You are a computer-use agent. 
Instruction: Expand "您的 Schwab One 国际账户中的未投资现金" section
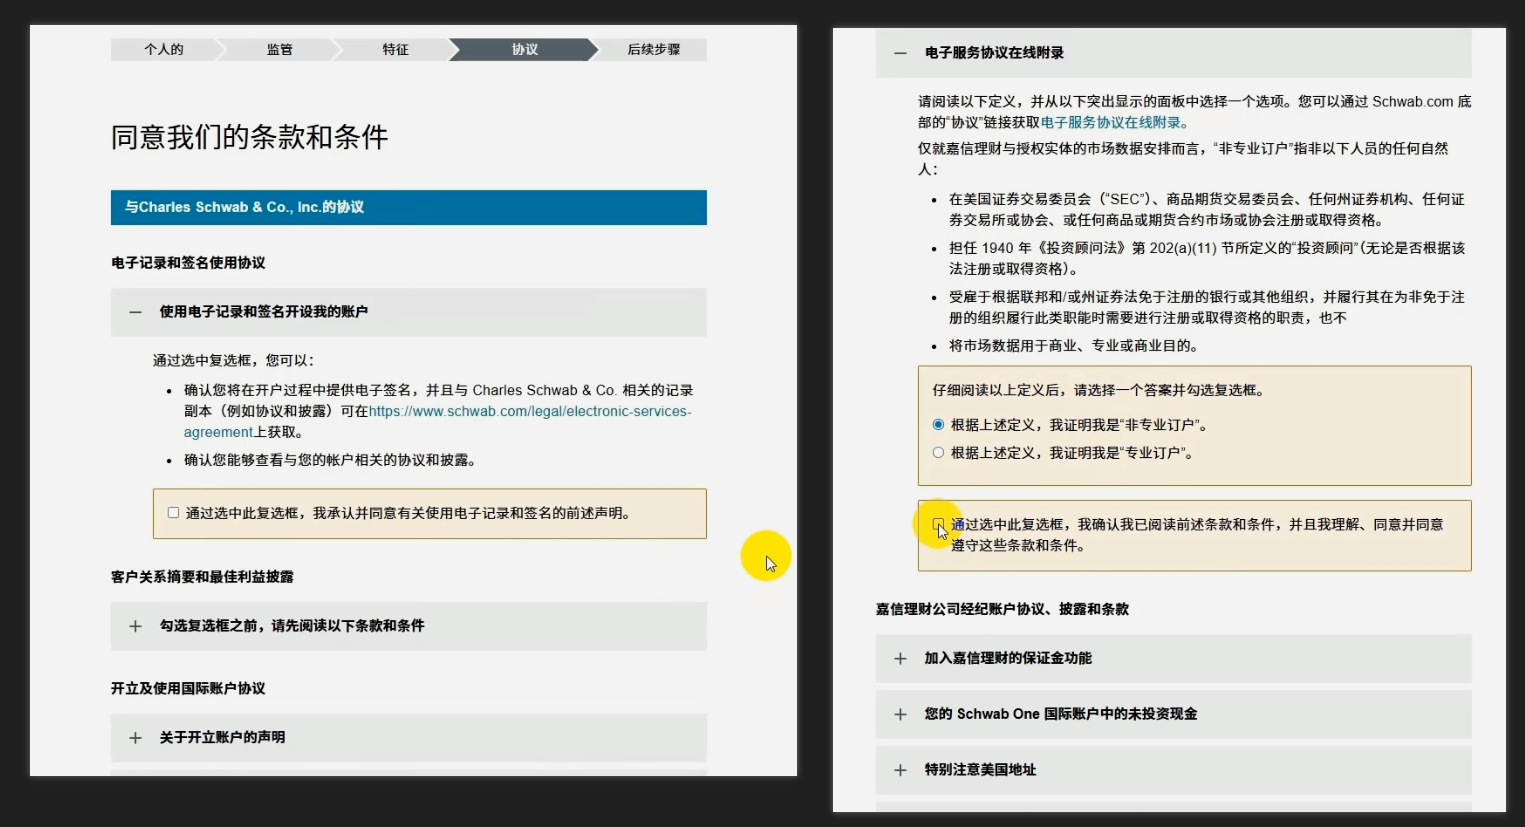pos(1173,714)
